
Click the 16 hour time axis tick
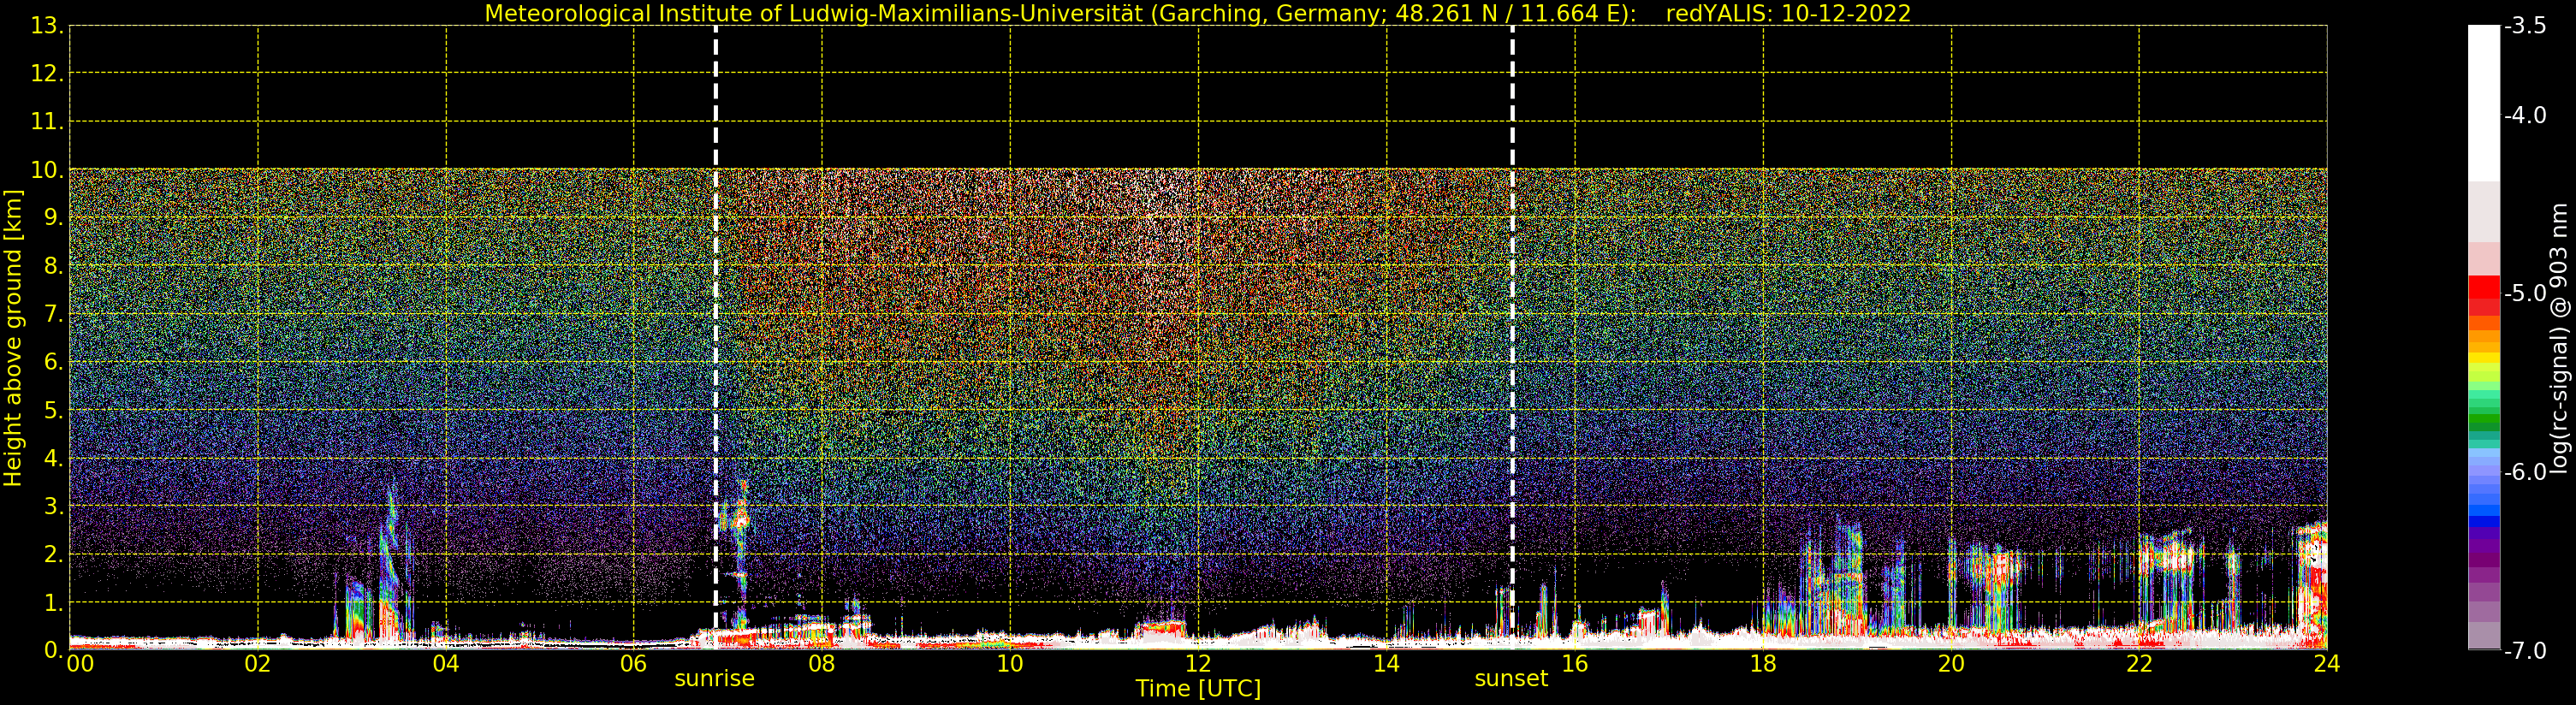(1575, 664)
